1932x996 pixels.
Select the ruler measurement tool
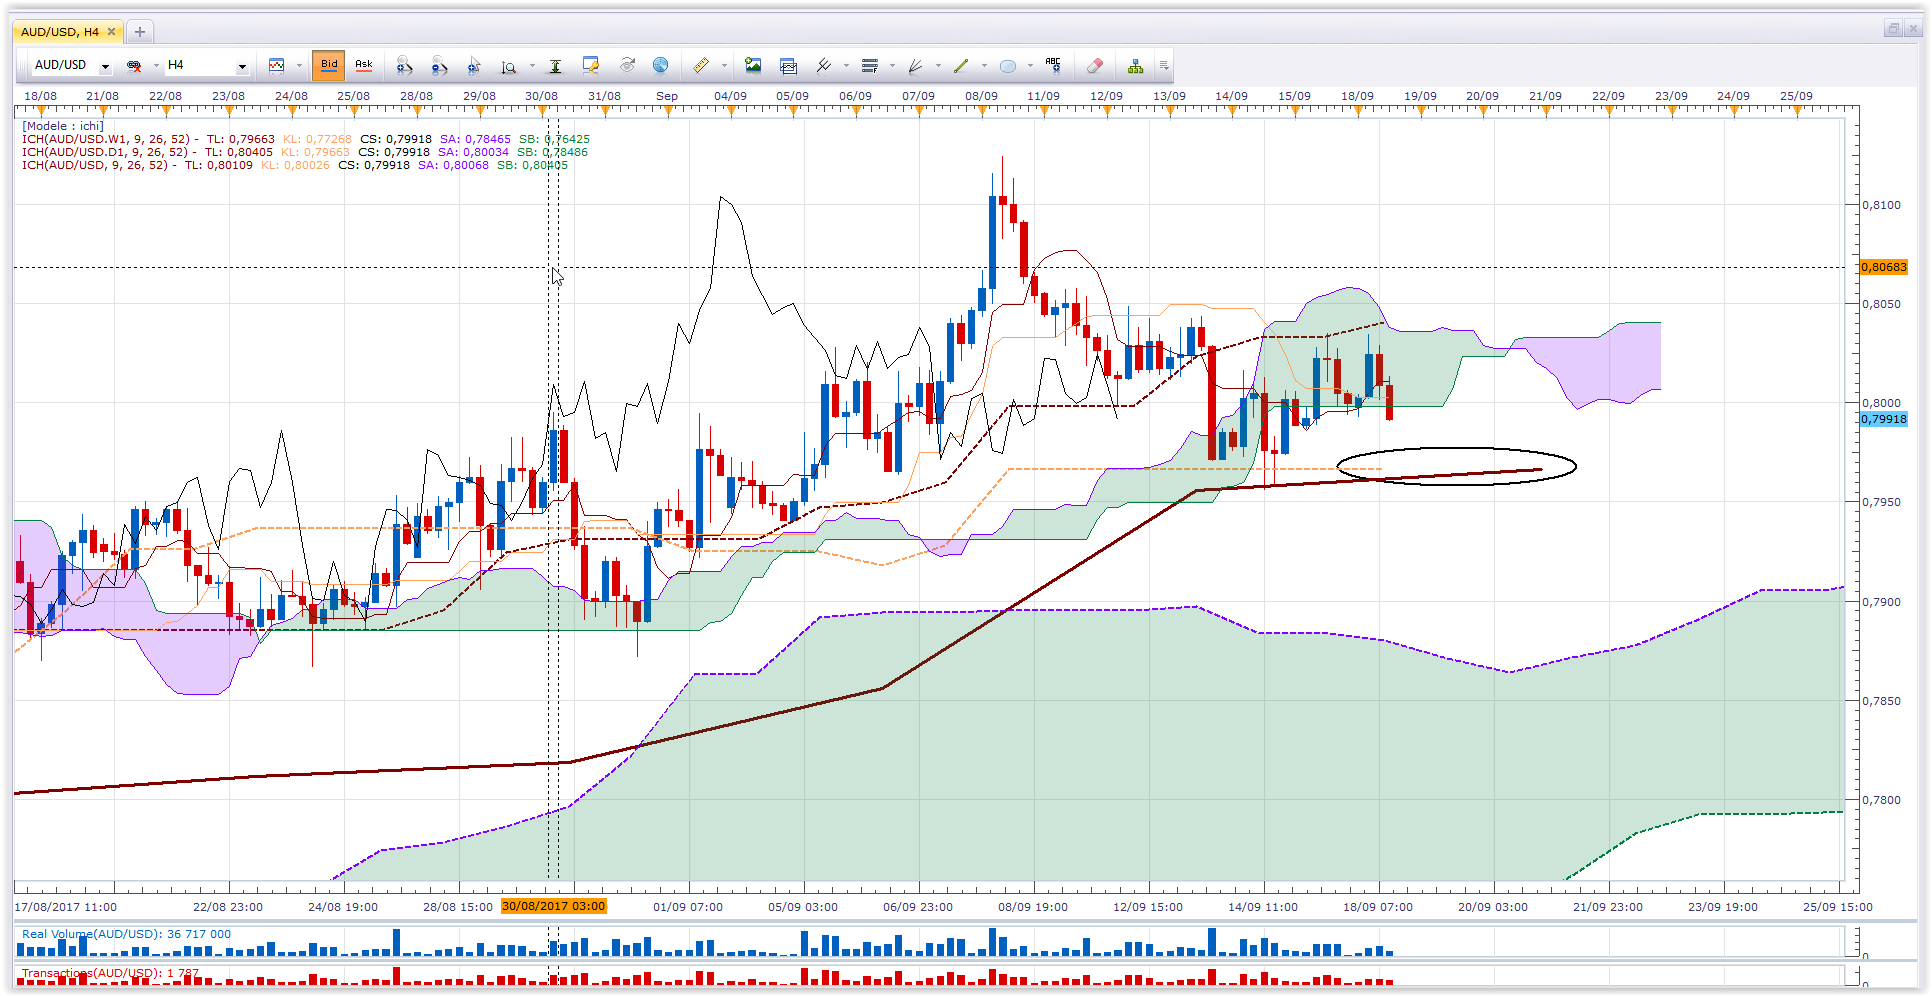click(701, 66)
